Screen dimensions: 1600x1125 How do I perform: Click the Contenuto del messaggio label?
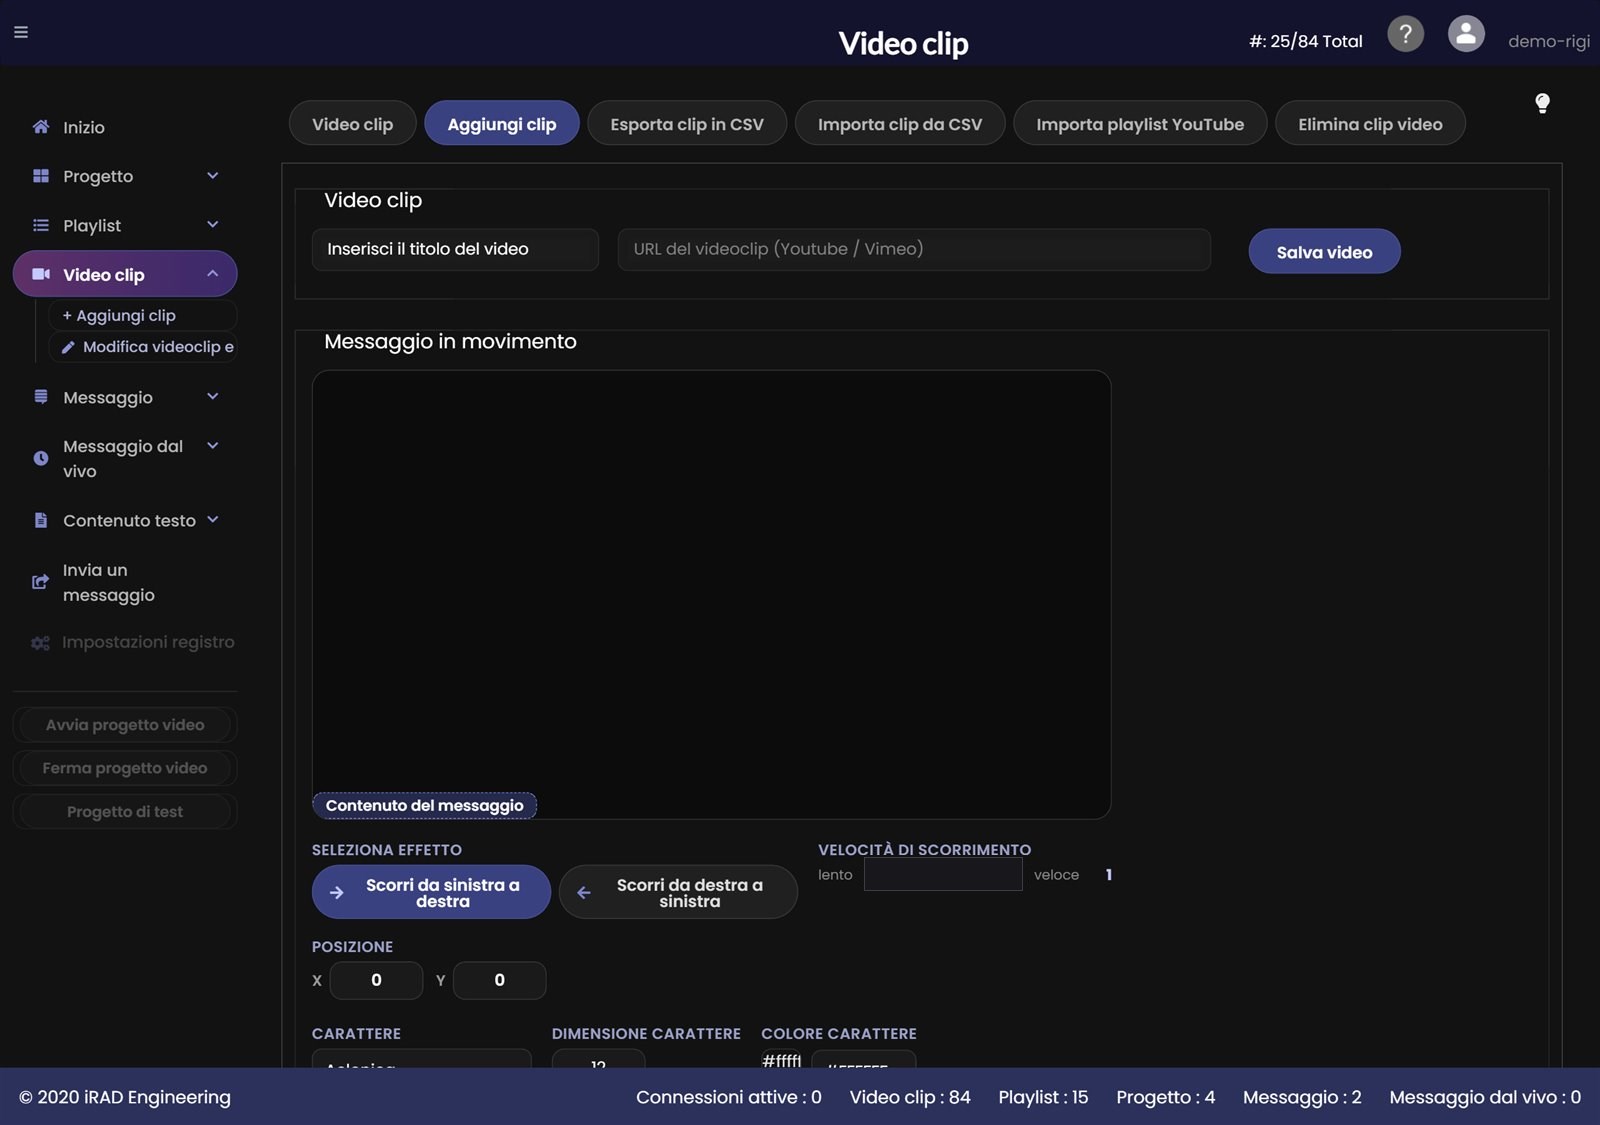424,806
